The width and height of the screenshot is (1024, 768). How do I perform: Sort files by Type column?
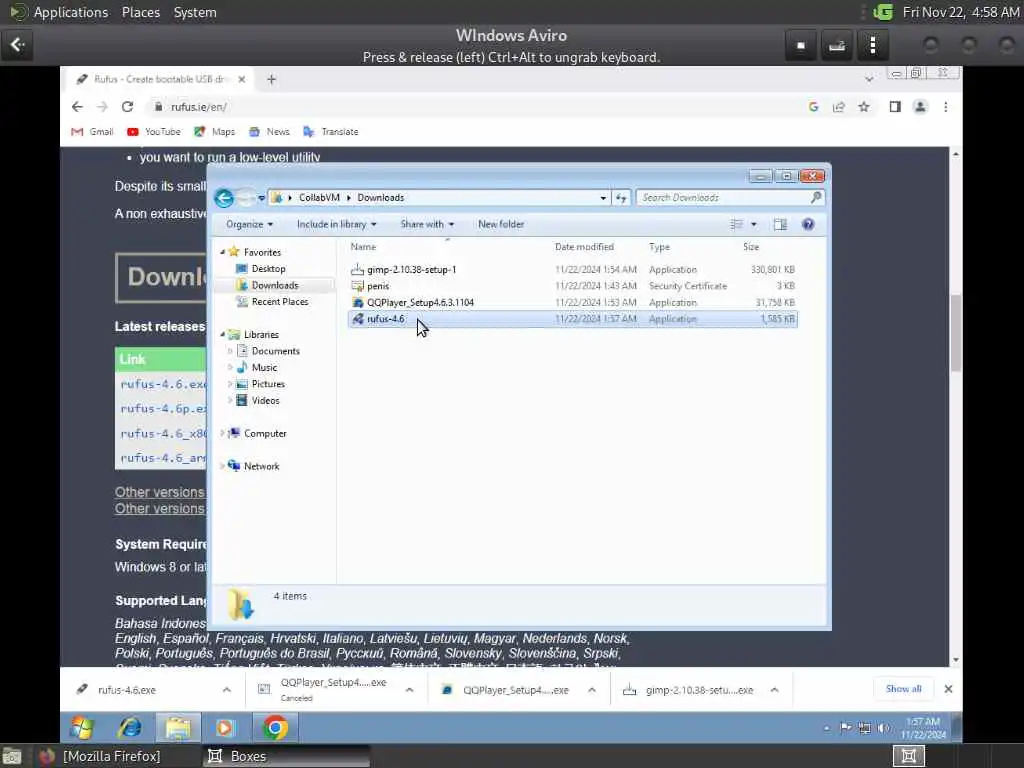click(x=660, y=247)
